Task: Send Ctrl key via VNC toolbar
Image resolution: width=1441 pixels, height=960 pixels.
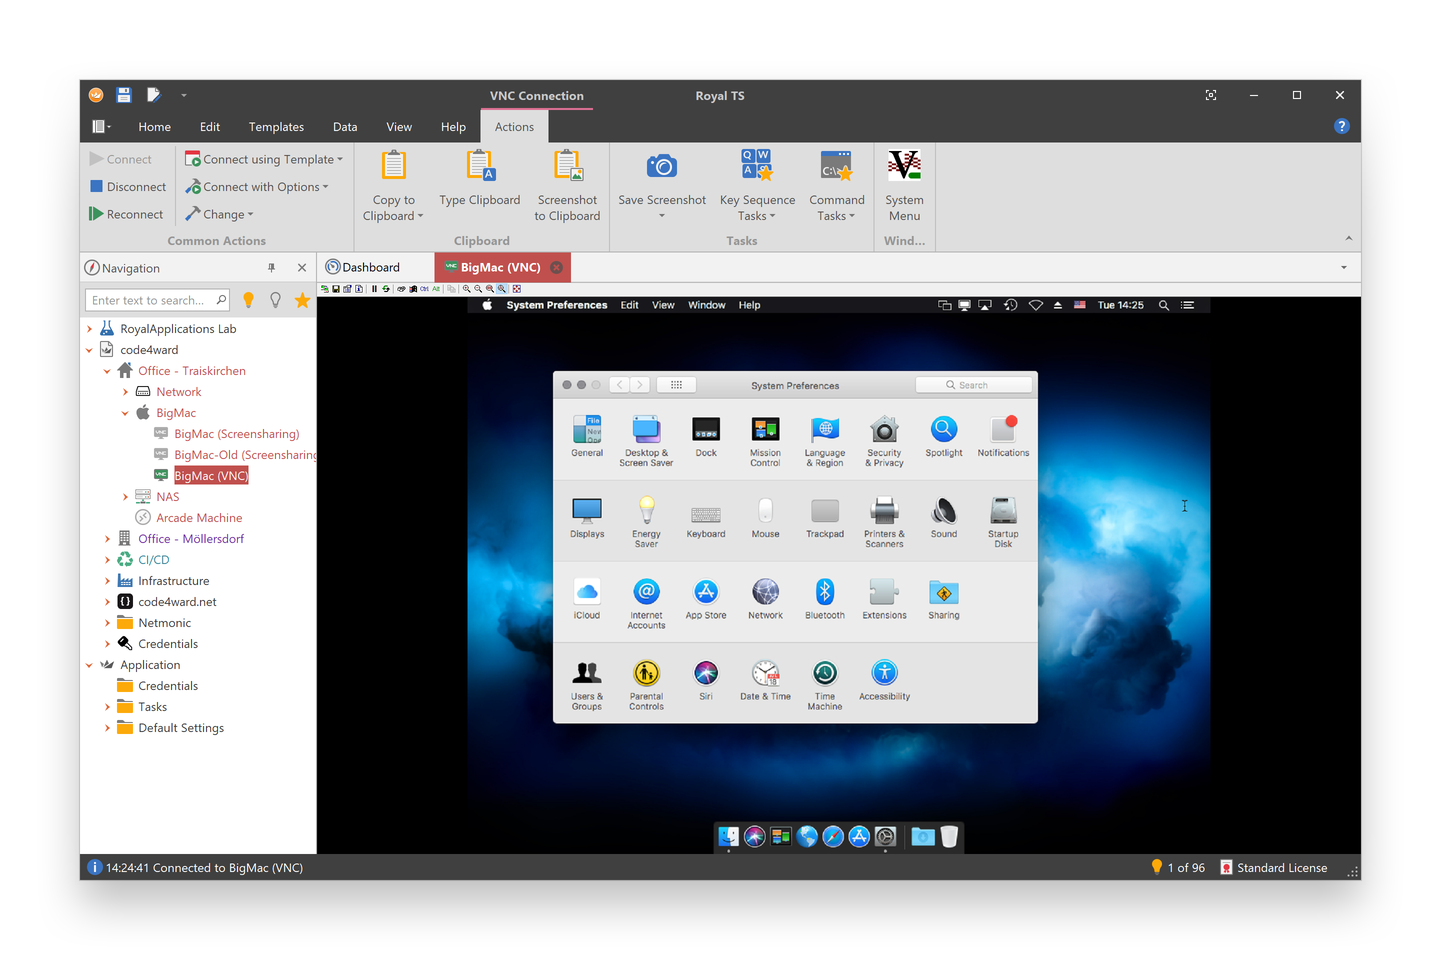Action: pos(424,288)
